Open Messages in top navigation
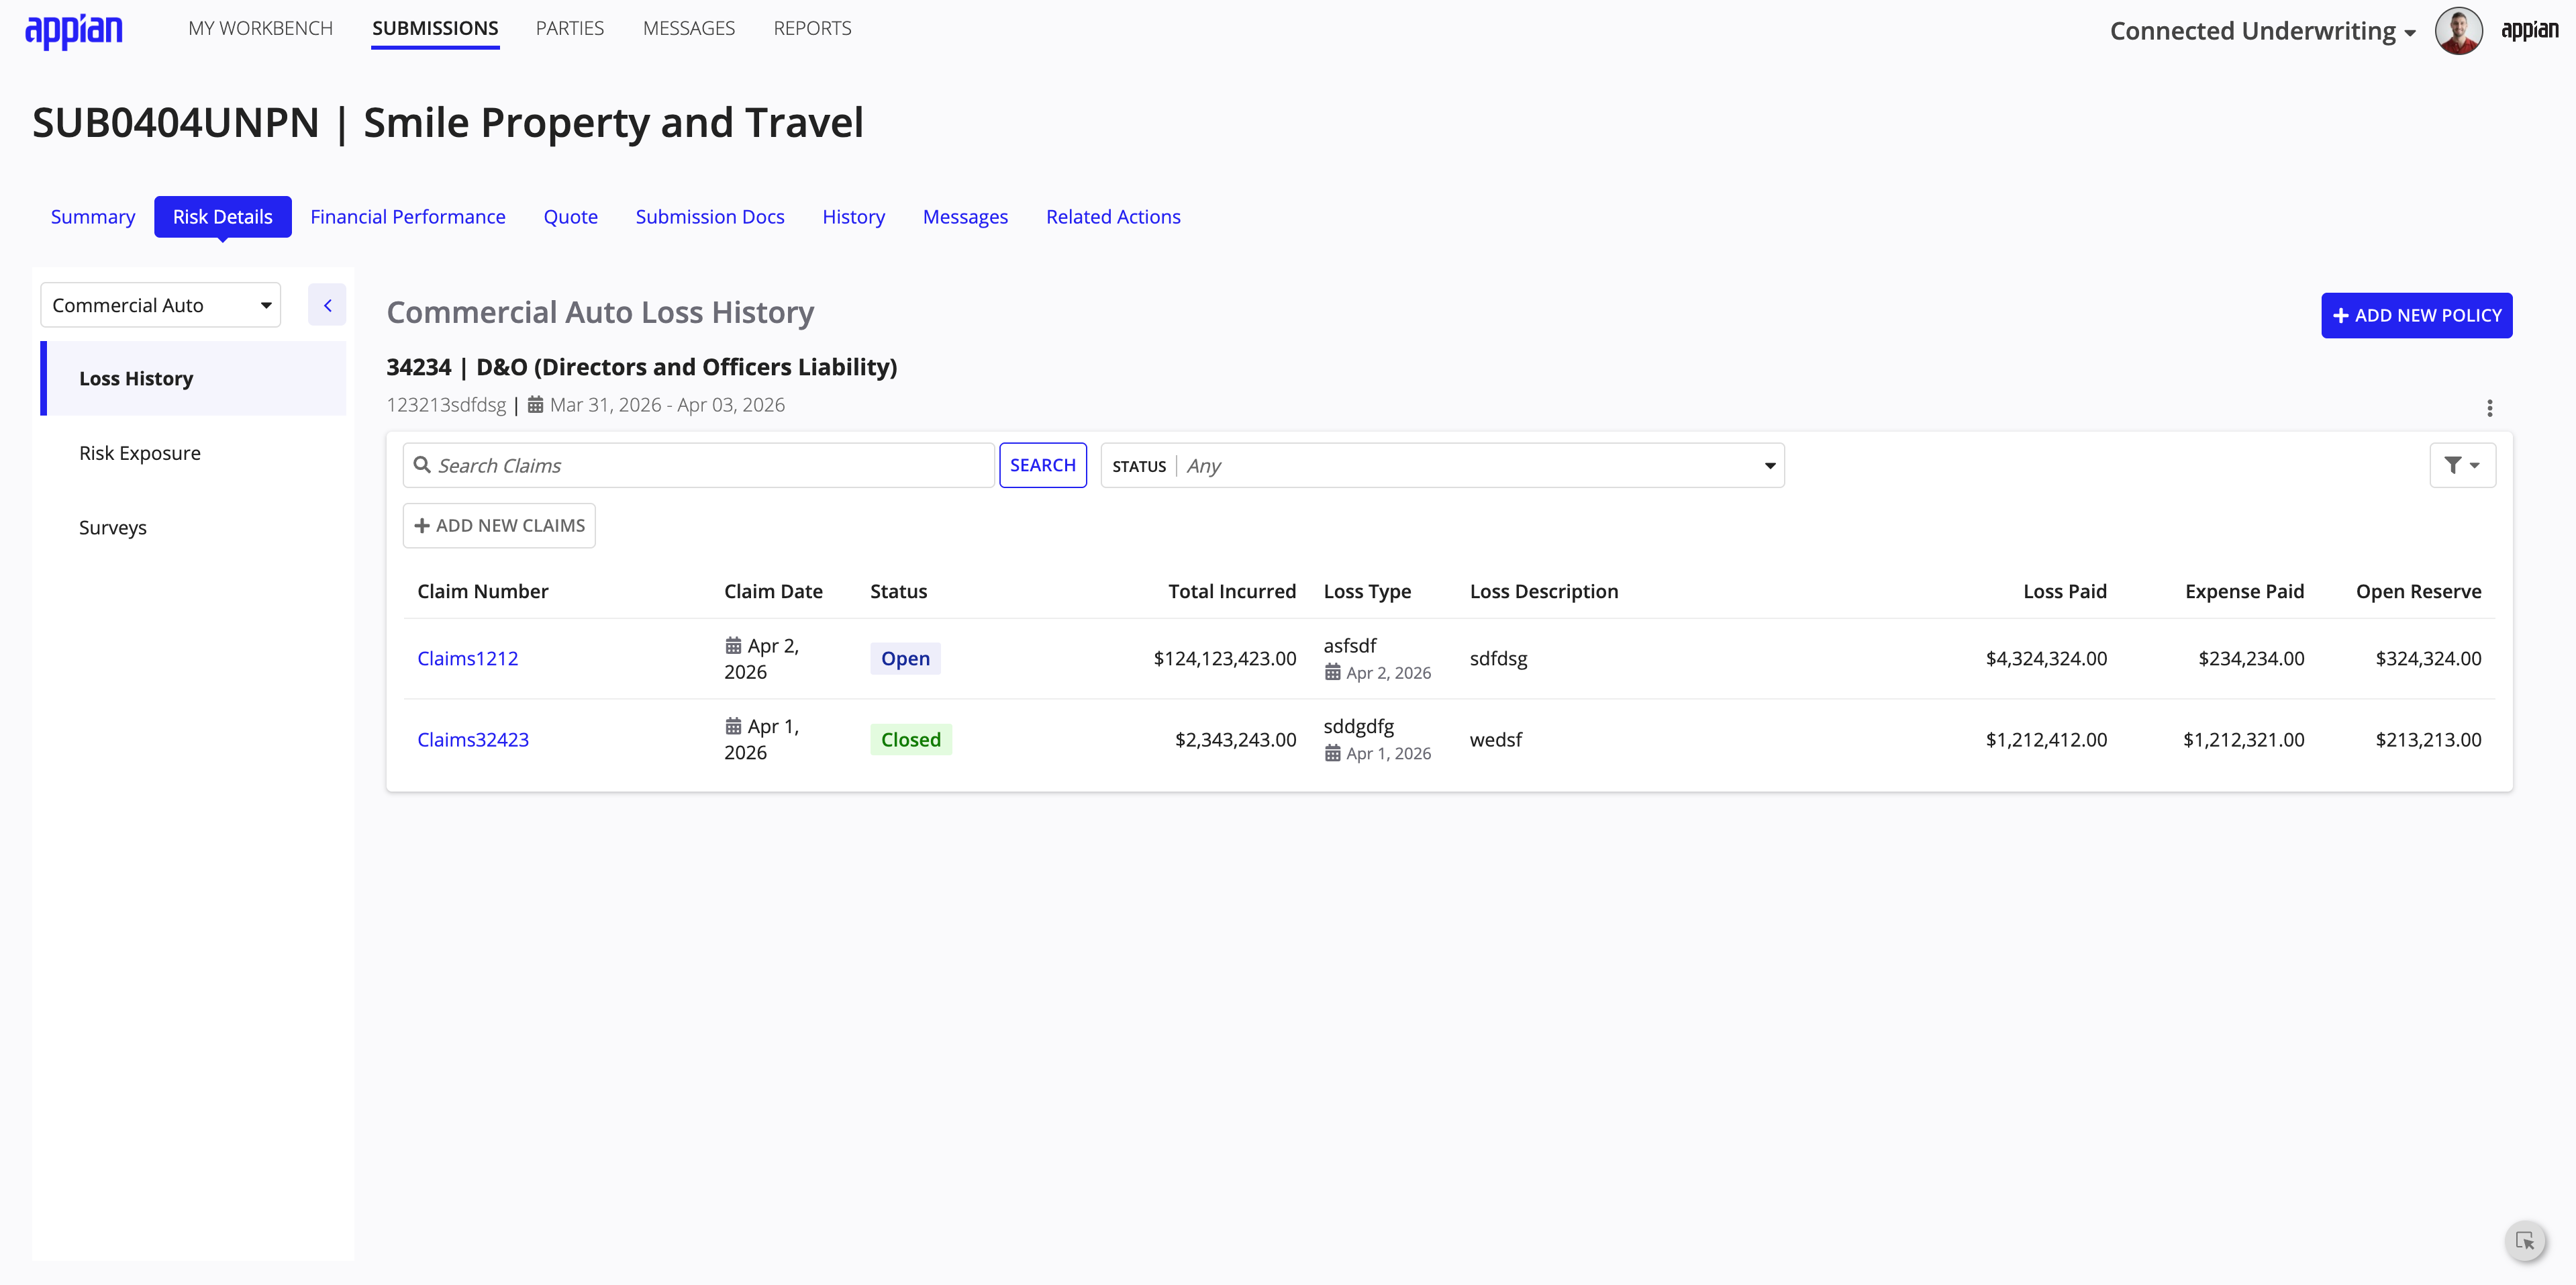 click(x=689, y=28)
